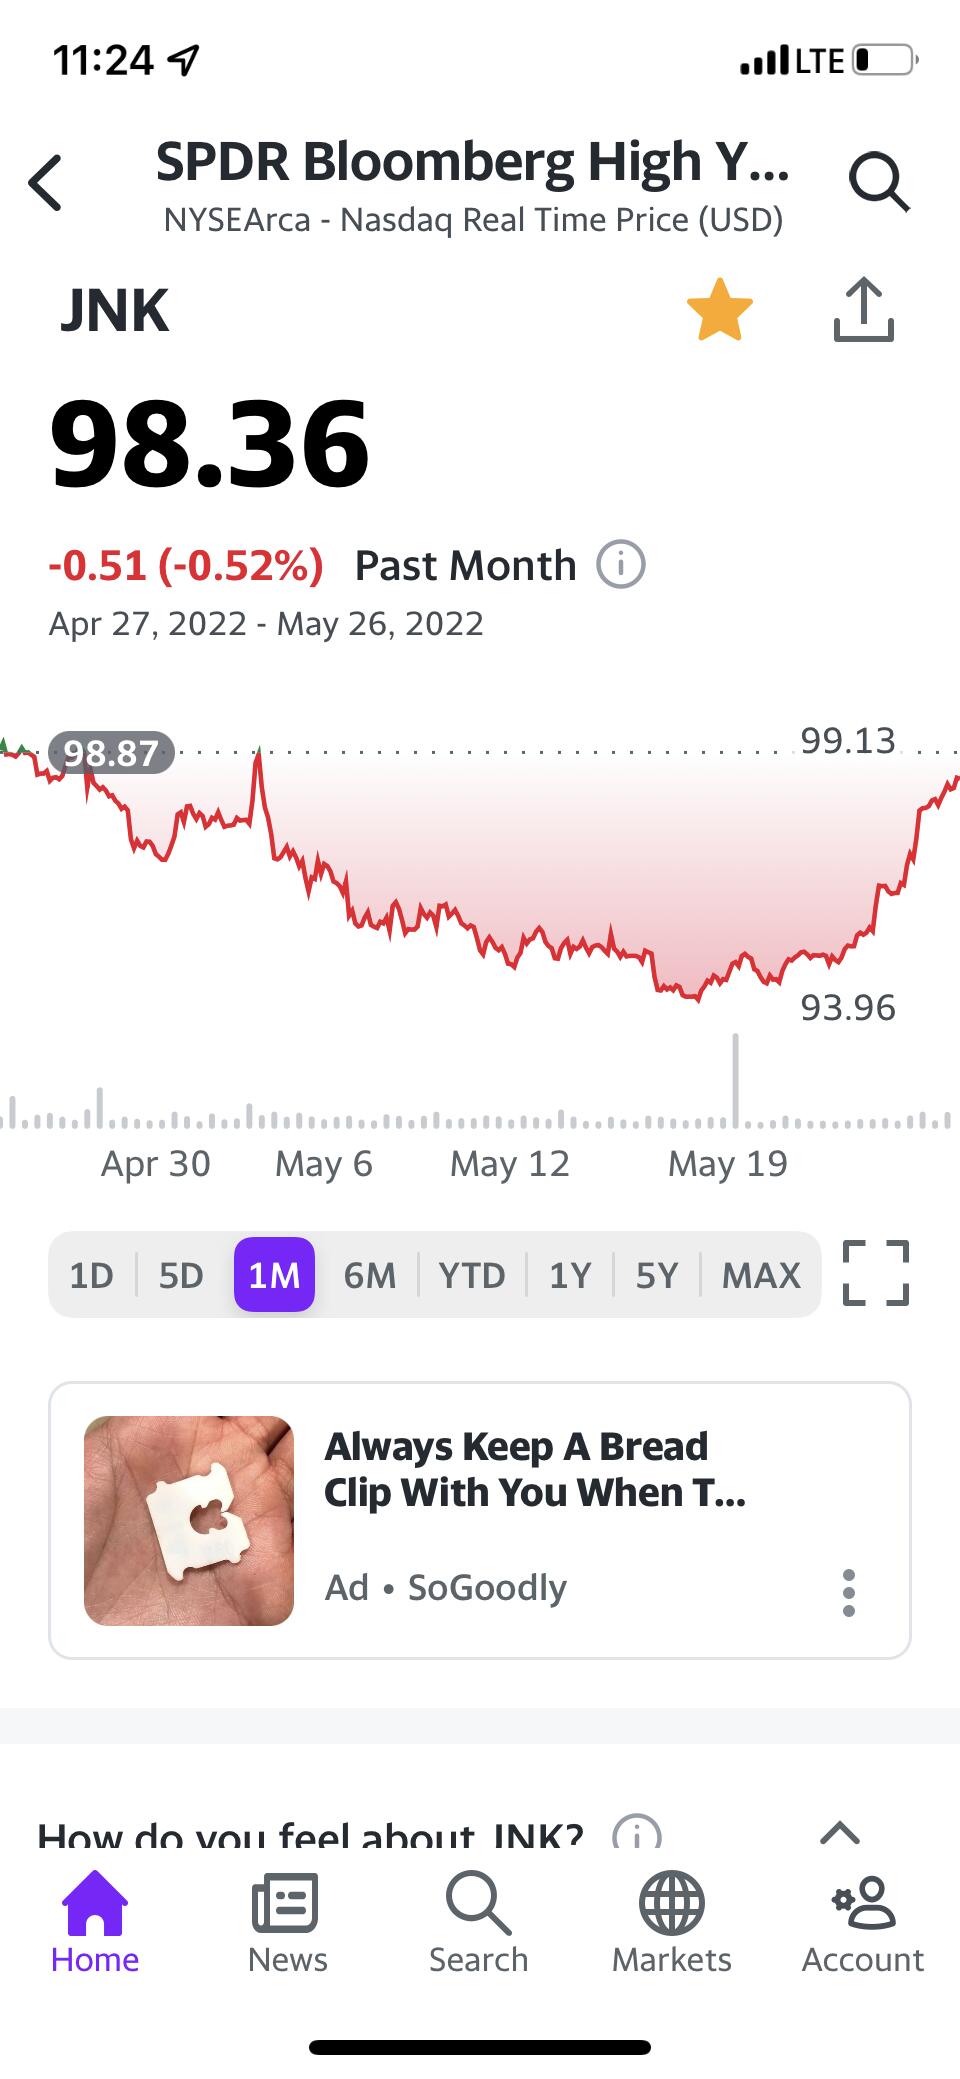Open the Past Month info icon
This screenshot has width=960, height=2079.
(620, 565)
